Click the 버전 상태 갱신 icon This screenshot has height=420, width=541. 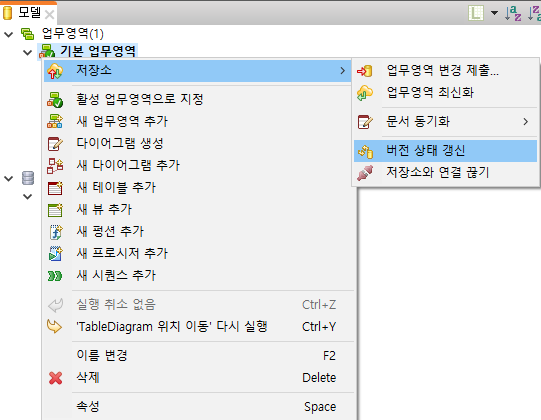[366, 151]
